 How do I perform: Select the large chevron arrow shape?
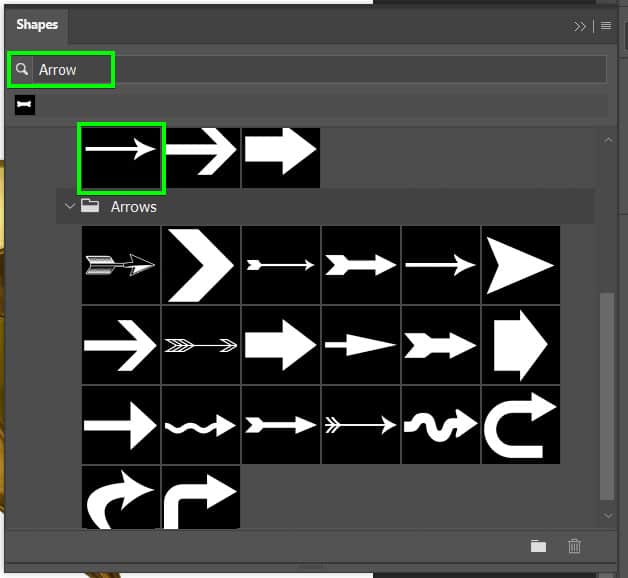point(201,265)
